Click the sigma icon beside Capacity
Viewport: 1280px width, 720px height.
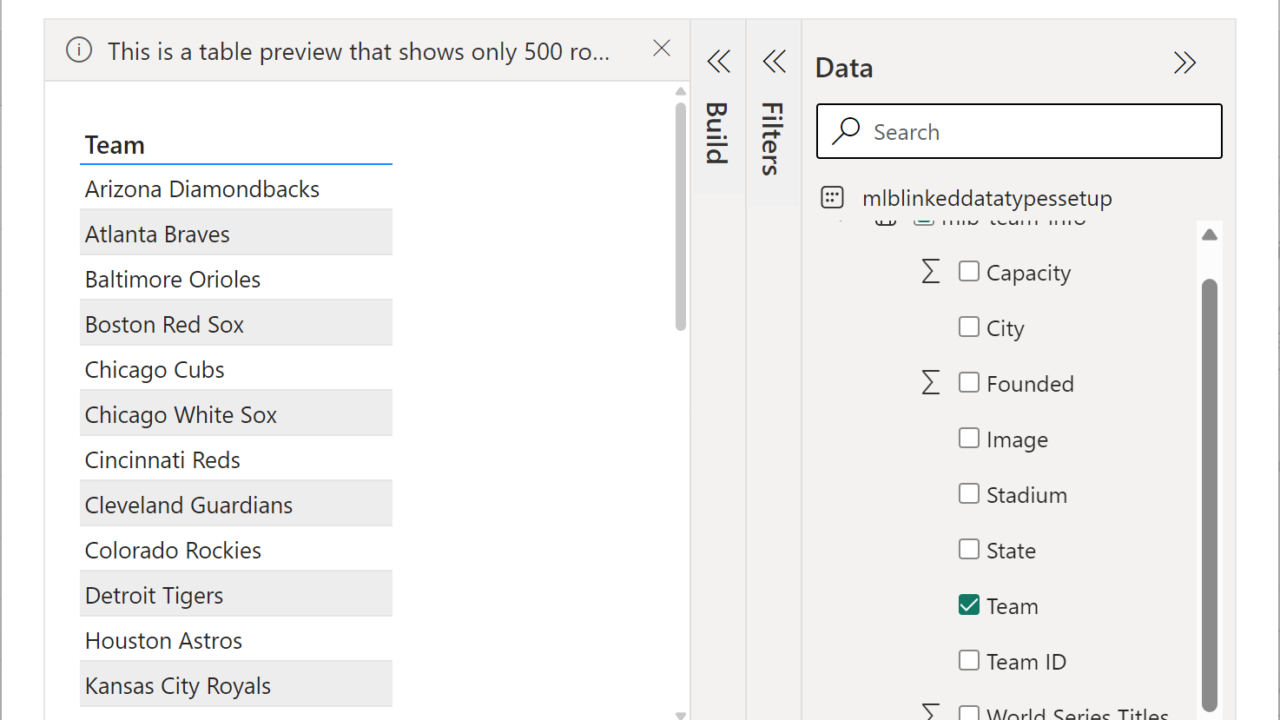tap(930, 272)
